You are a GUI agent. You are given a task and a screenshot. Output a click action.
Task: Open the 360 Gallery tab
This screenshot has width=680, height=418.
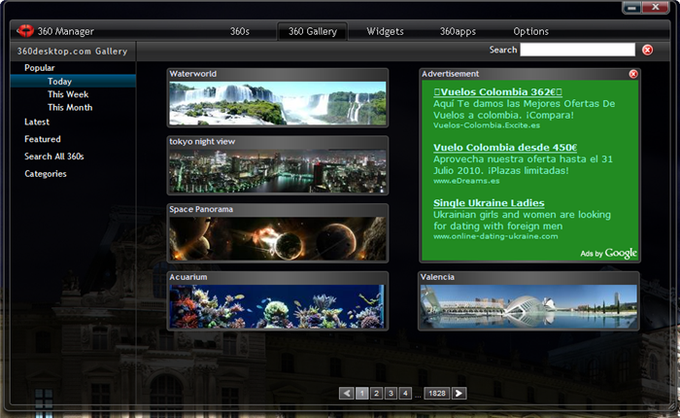[x=313, y=31]
